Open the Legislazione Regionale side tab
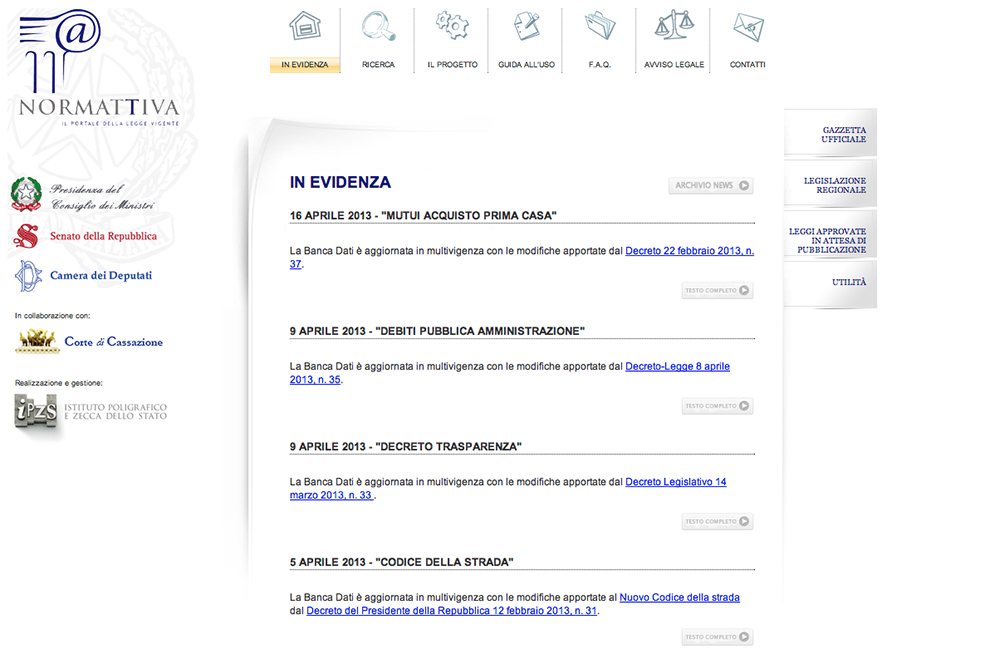This screenshot has width=1000, height=669. click(830, 184)
